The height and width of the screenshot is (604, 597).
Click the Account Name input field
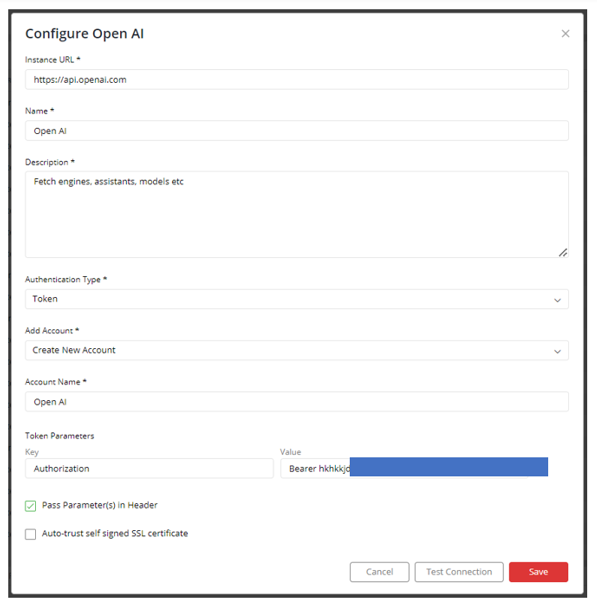(x=297, y=402)
